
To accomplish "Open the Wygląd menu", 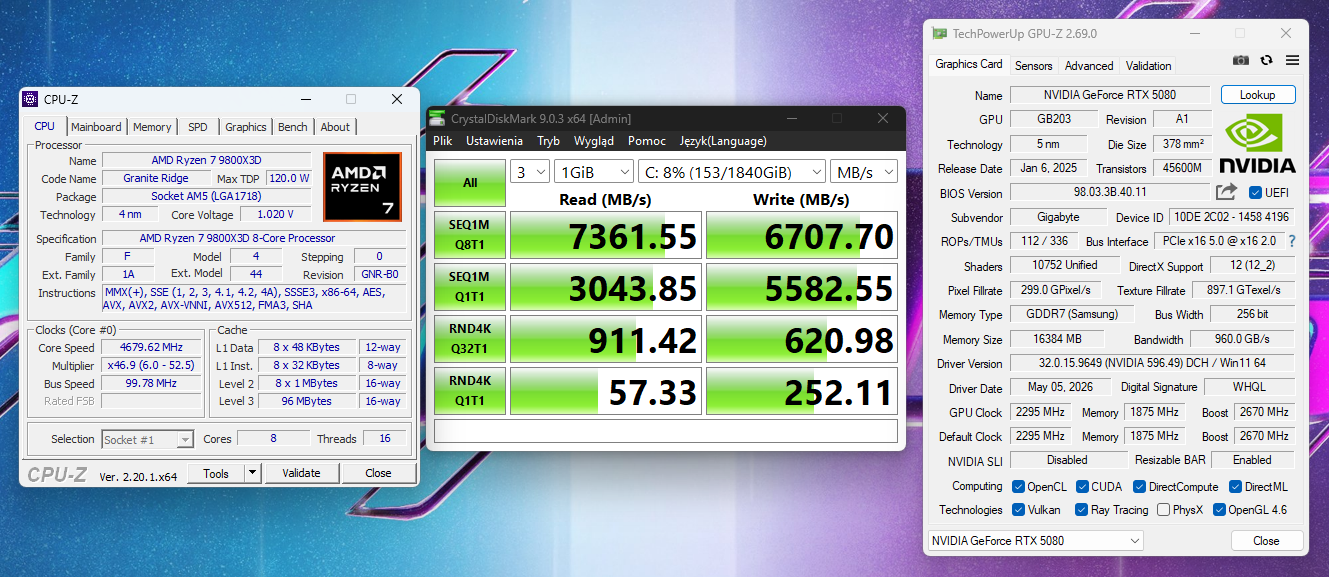I will (594, 141).
